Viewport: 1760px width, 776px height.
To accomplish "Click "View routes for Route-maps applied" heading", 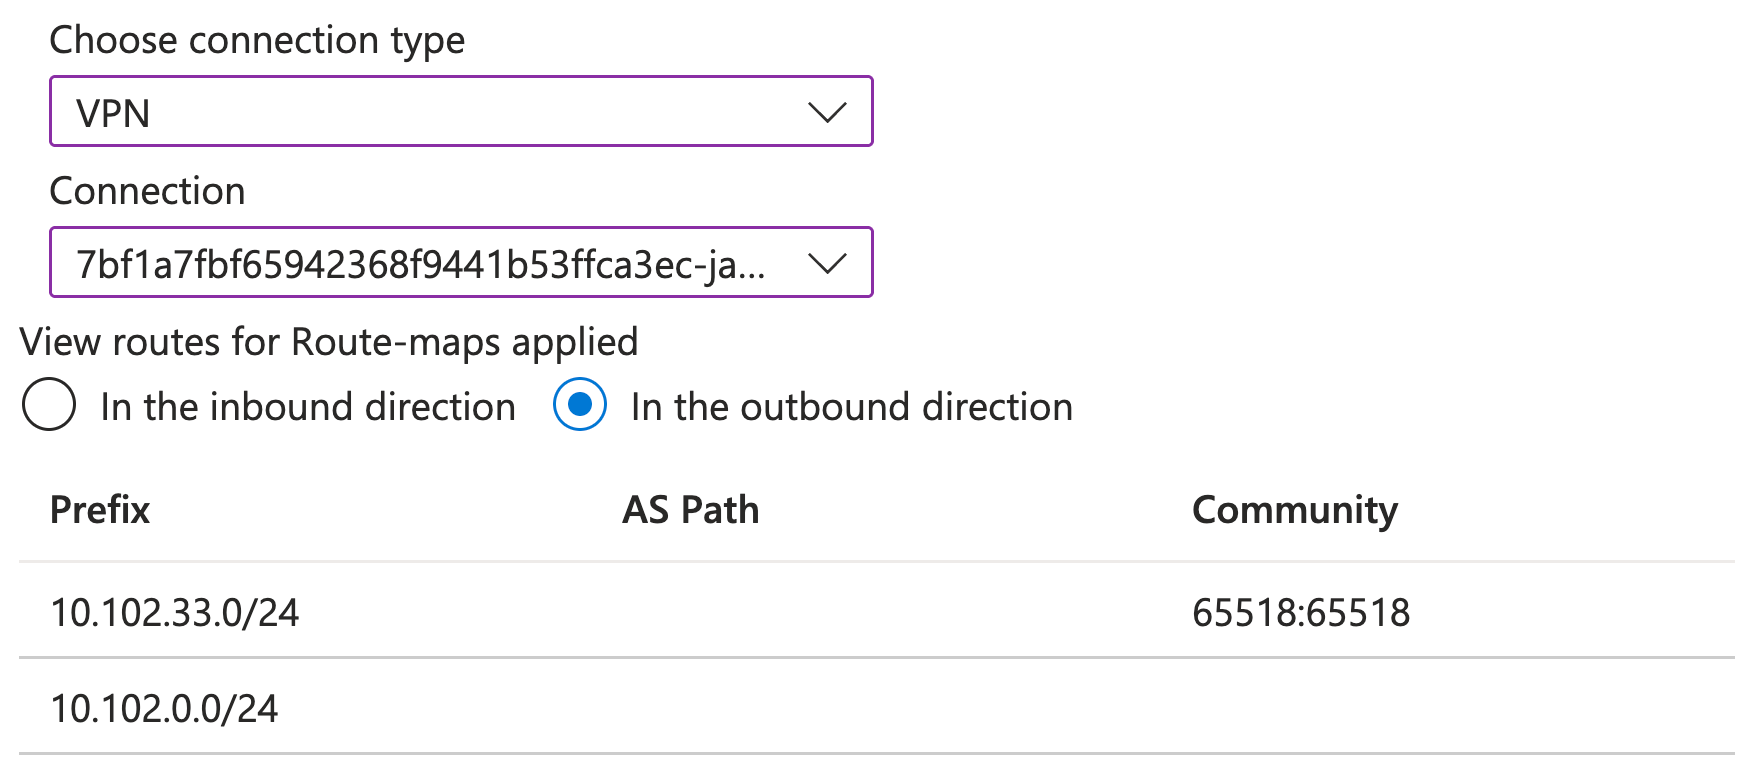I will click(329, 343).
